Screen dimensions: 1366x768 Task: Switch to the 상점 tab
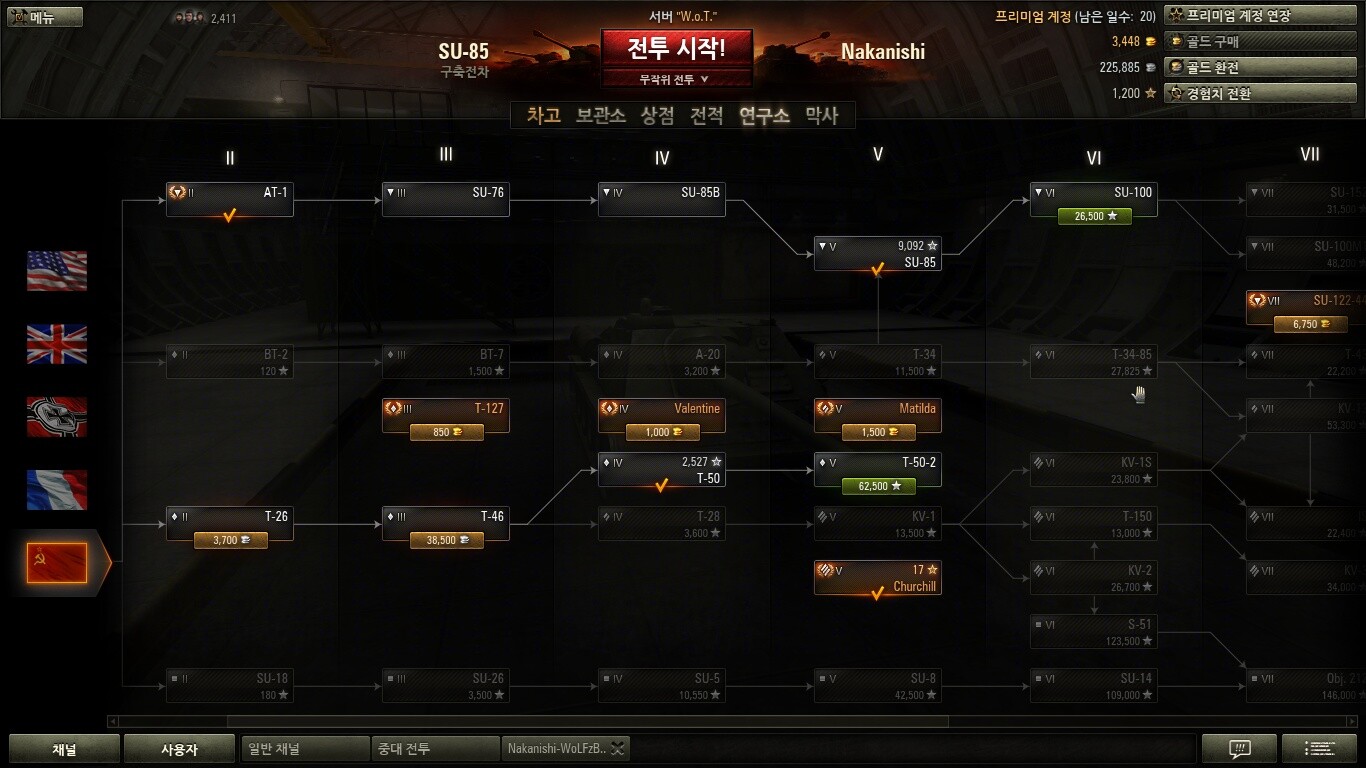coord(657,115)
